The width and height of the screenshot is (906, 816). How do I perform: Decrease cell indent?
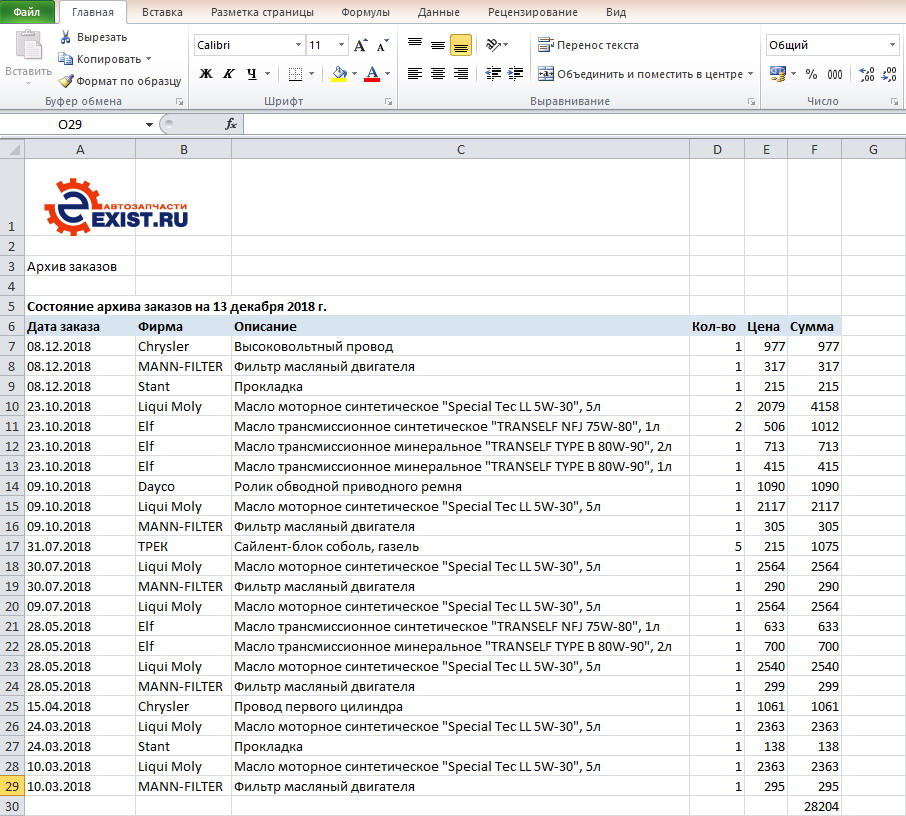coord(493,73)
